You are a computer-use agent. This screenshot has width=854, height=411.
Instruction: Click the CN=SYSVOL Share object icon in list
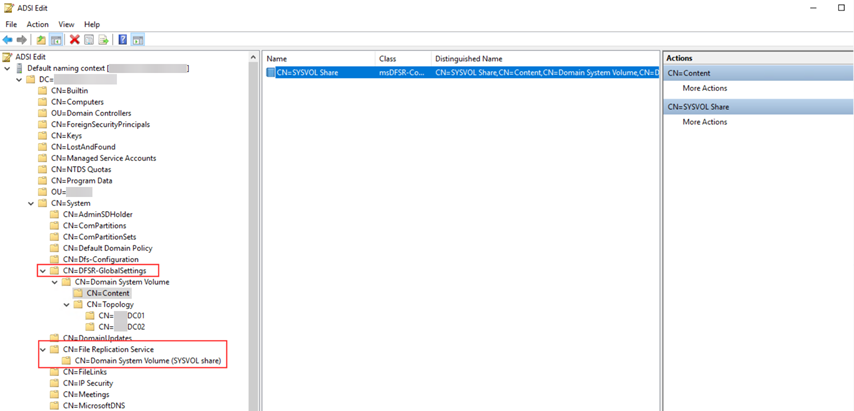point(271,72)
